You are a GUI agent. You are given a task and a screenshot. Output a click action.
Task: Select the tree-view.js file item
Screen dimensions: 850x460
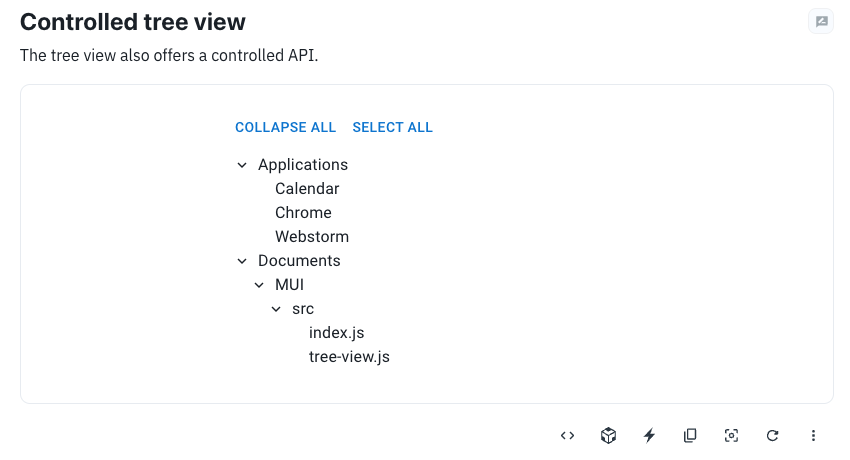pos(349,357)
